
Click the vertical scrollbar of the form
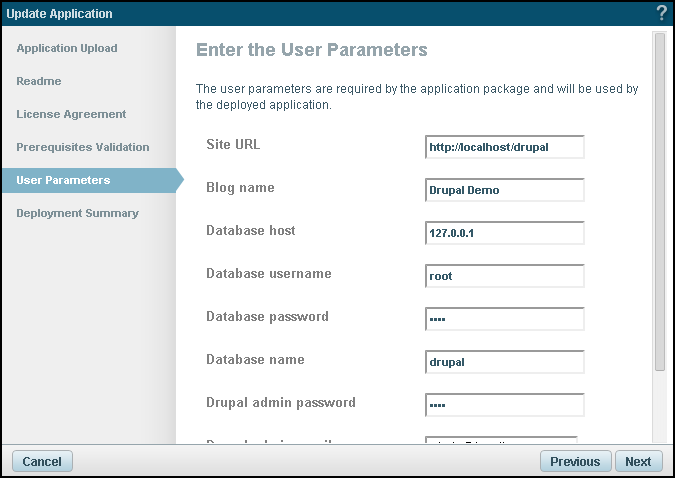(659, 200)
